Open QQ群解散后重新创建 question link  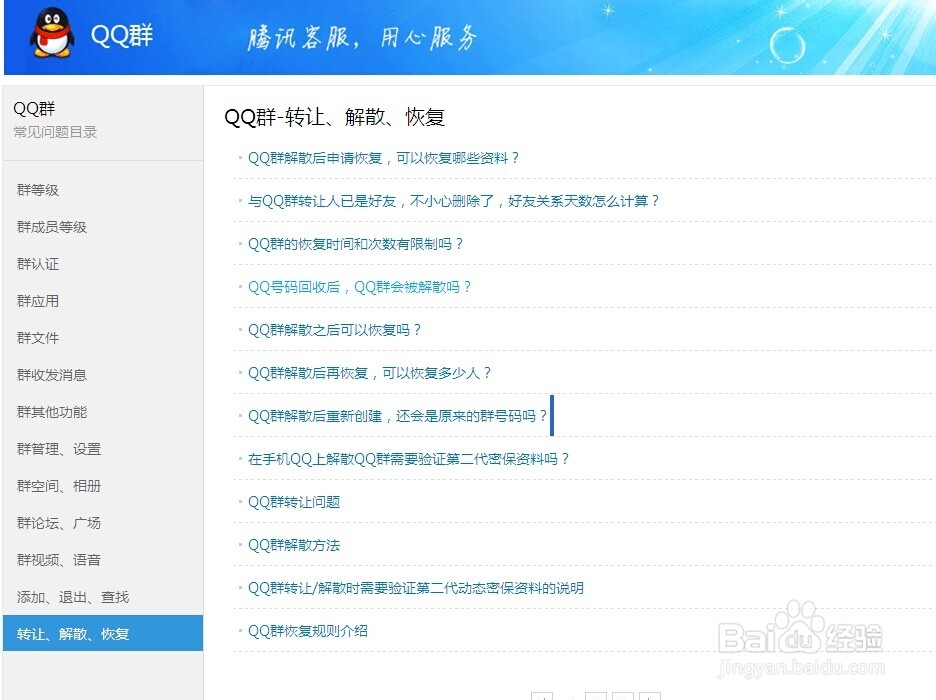398,416
